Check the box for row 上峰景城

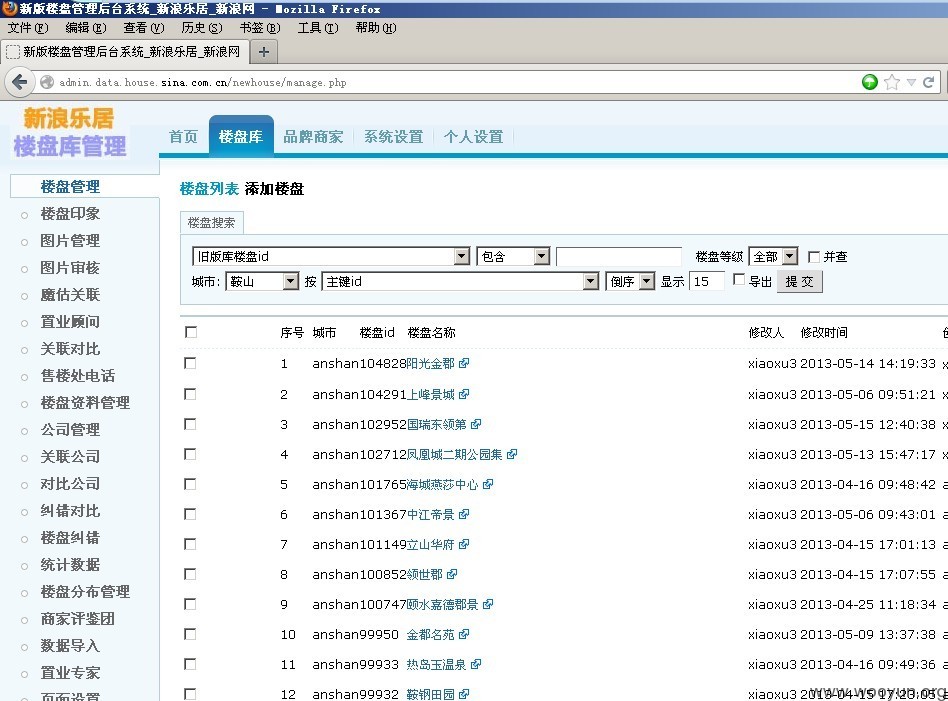190,394
